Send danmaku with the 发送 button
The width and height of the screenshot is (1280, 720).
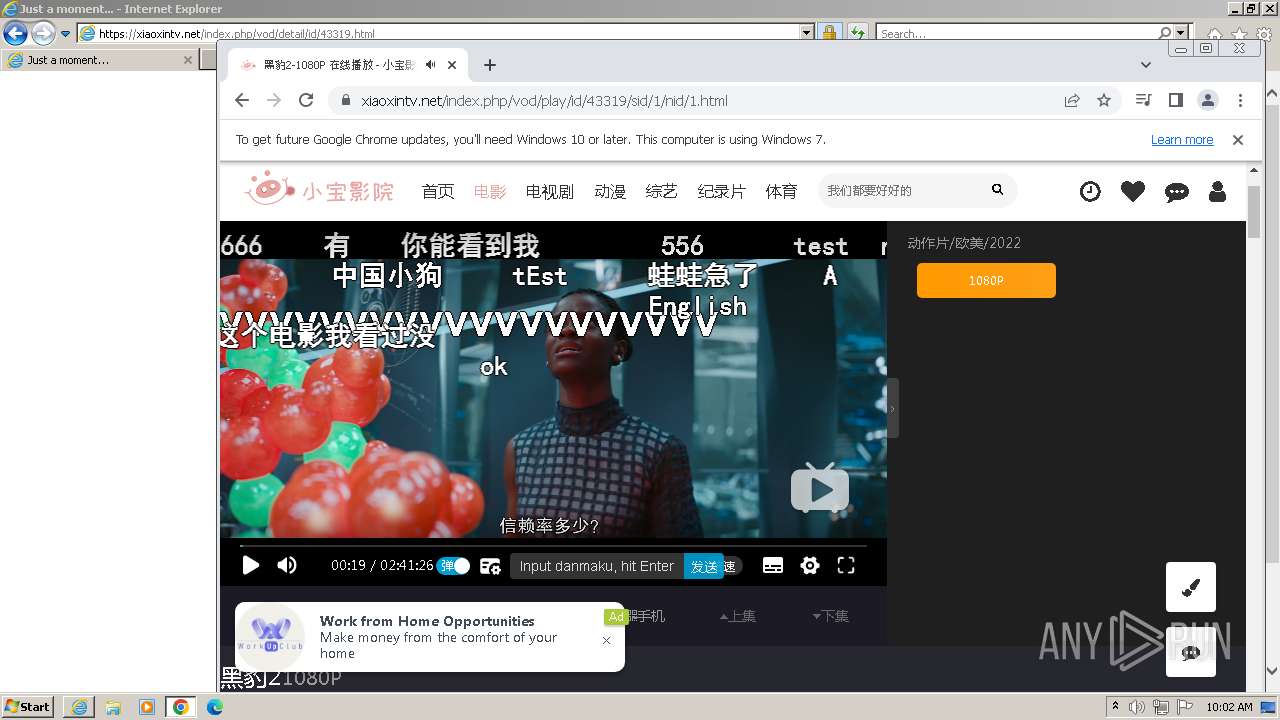pos(704,566)
